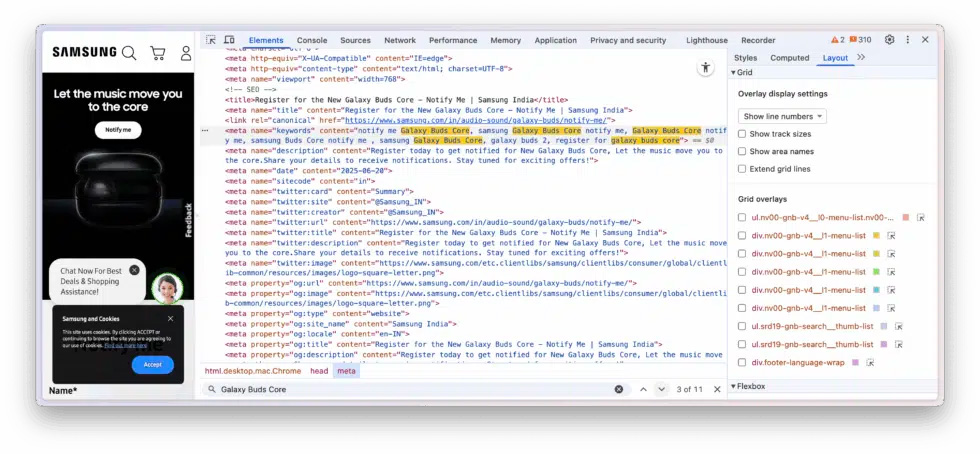Viewport: 980px width, 454px height.
Task: Select the Layout sidebar tab
Action: pyautogui.click(x=835, y=58)
